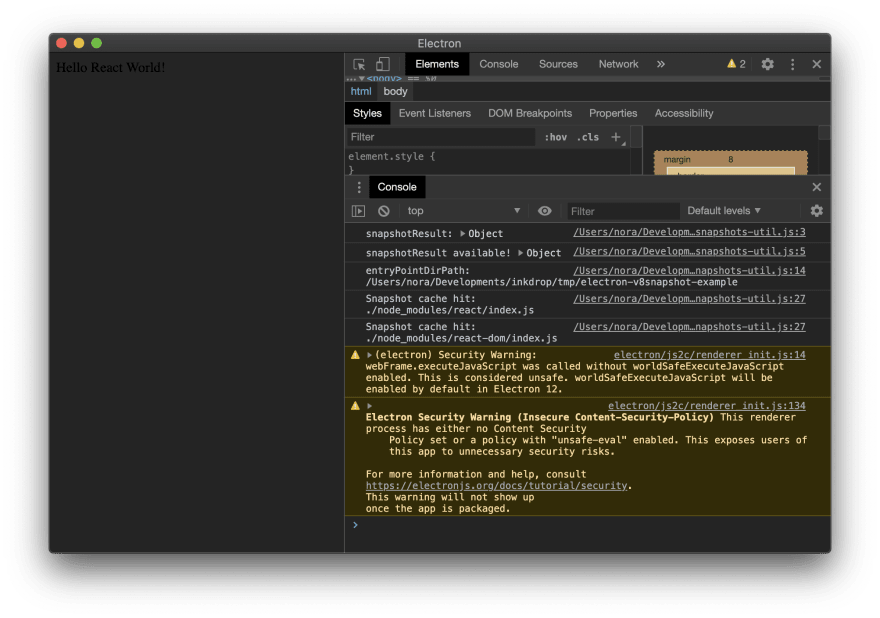
Task: Open the top execution context dropdown
Action: pyautogui.click(x=464, y=211)
